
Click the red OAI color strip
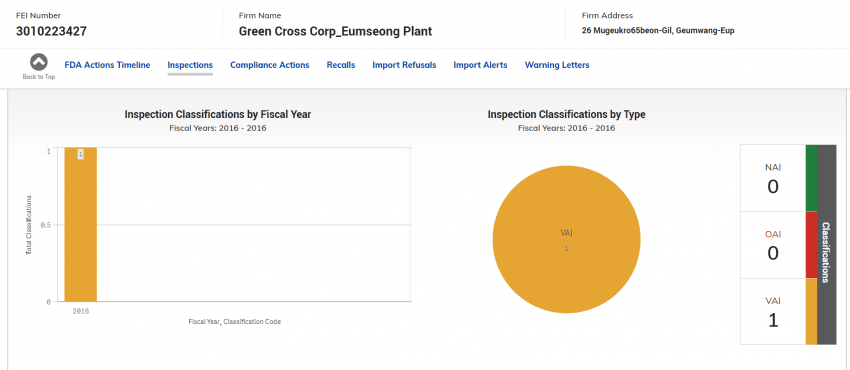811,245
